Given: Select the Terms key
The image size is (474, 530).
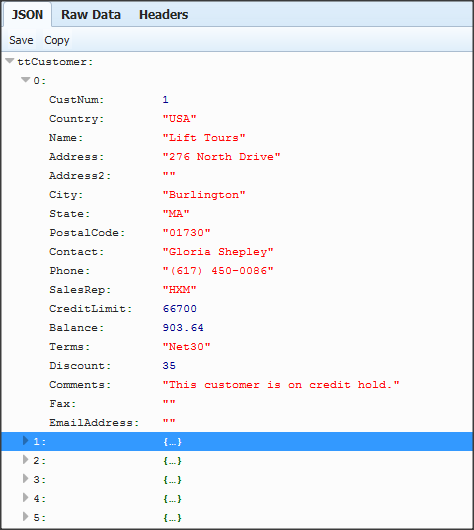Looking at the screenshot, I should [x=70, y=347].
